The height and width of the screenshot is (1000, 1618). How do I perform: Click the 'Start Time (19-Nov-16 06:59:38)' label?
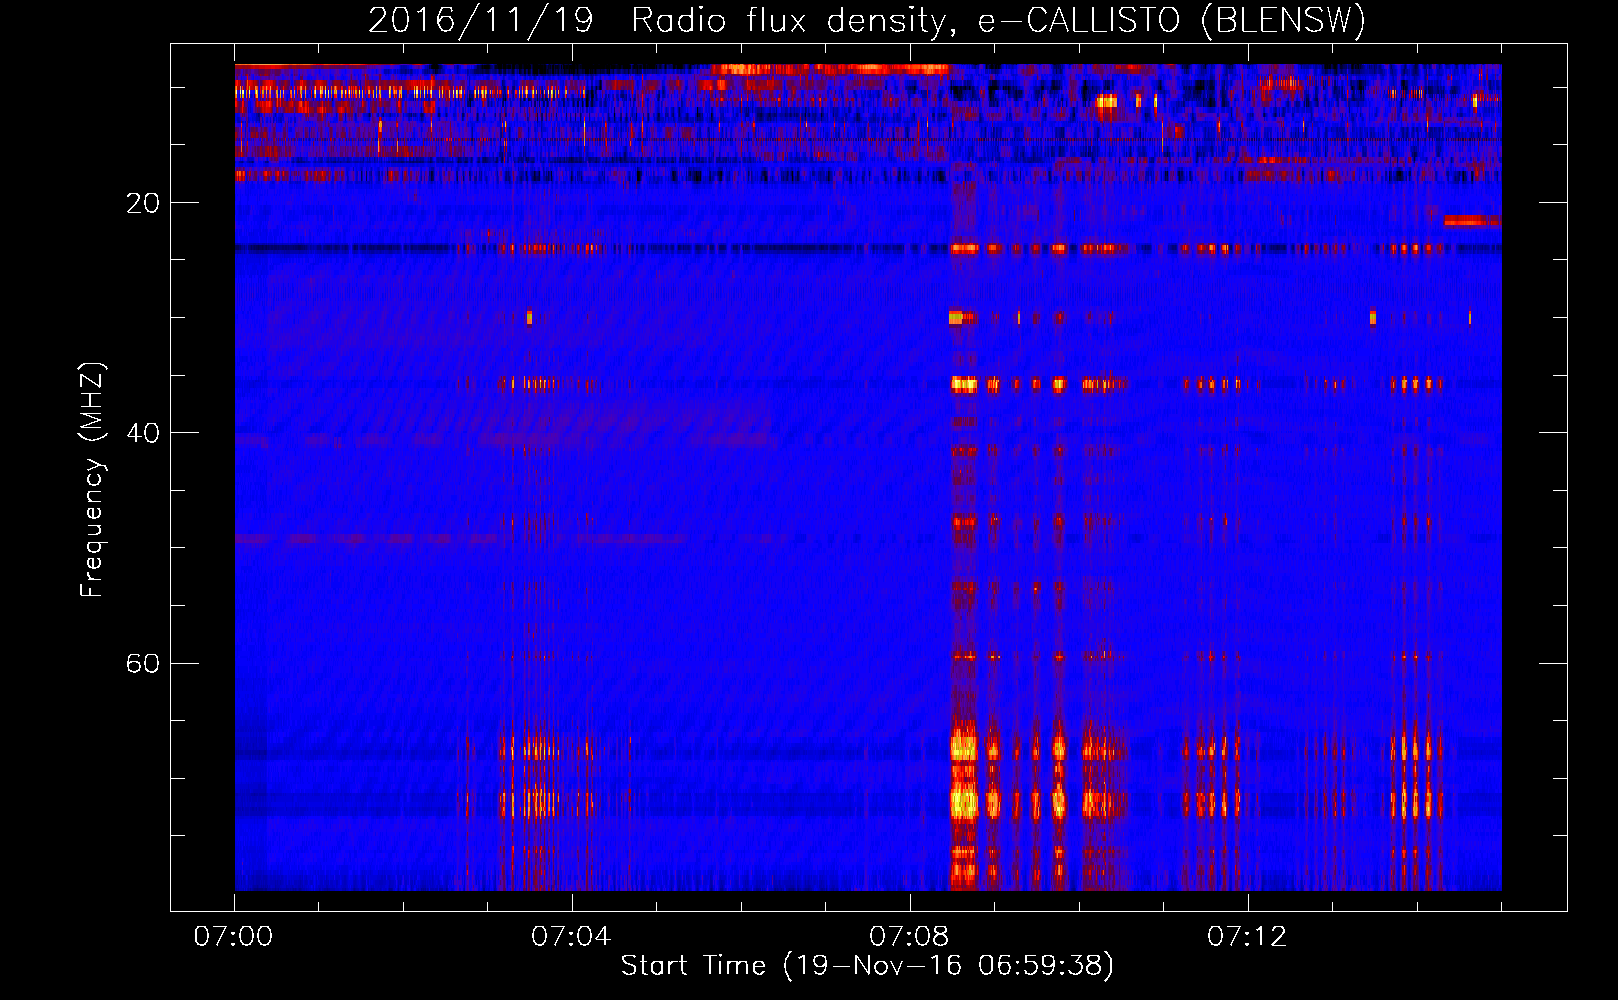point(867,965)
